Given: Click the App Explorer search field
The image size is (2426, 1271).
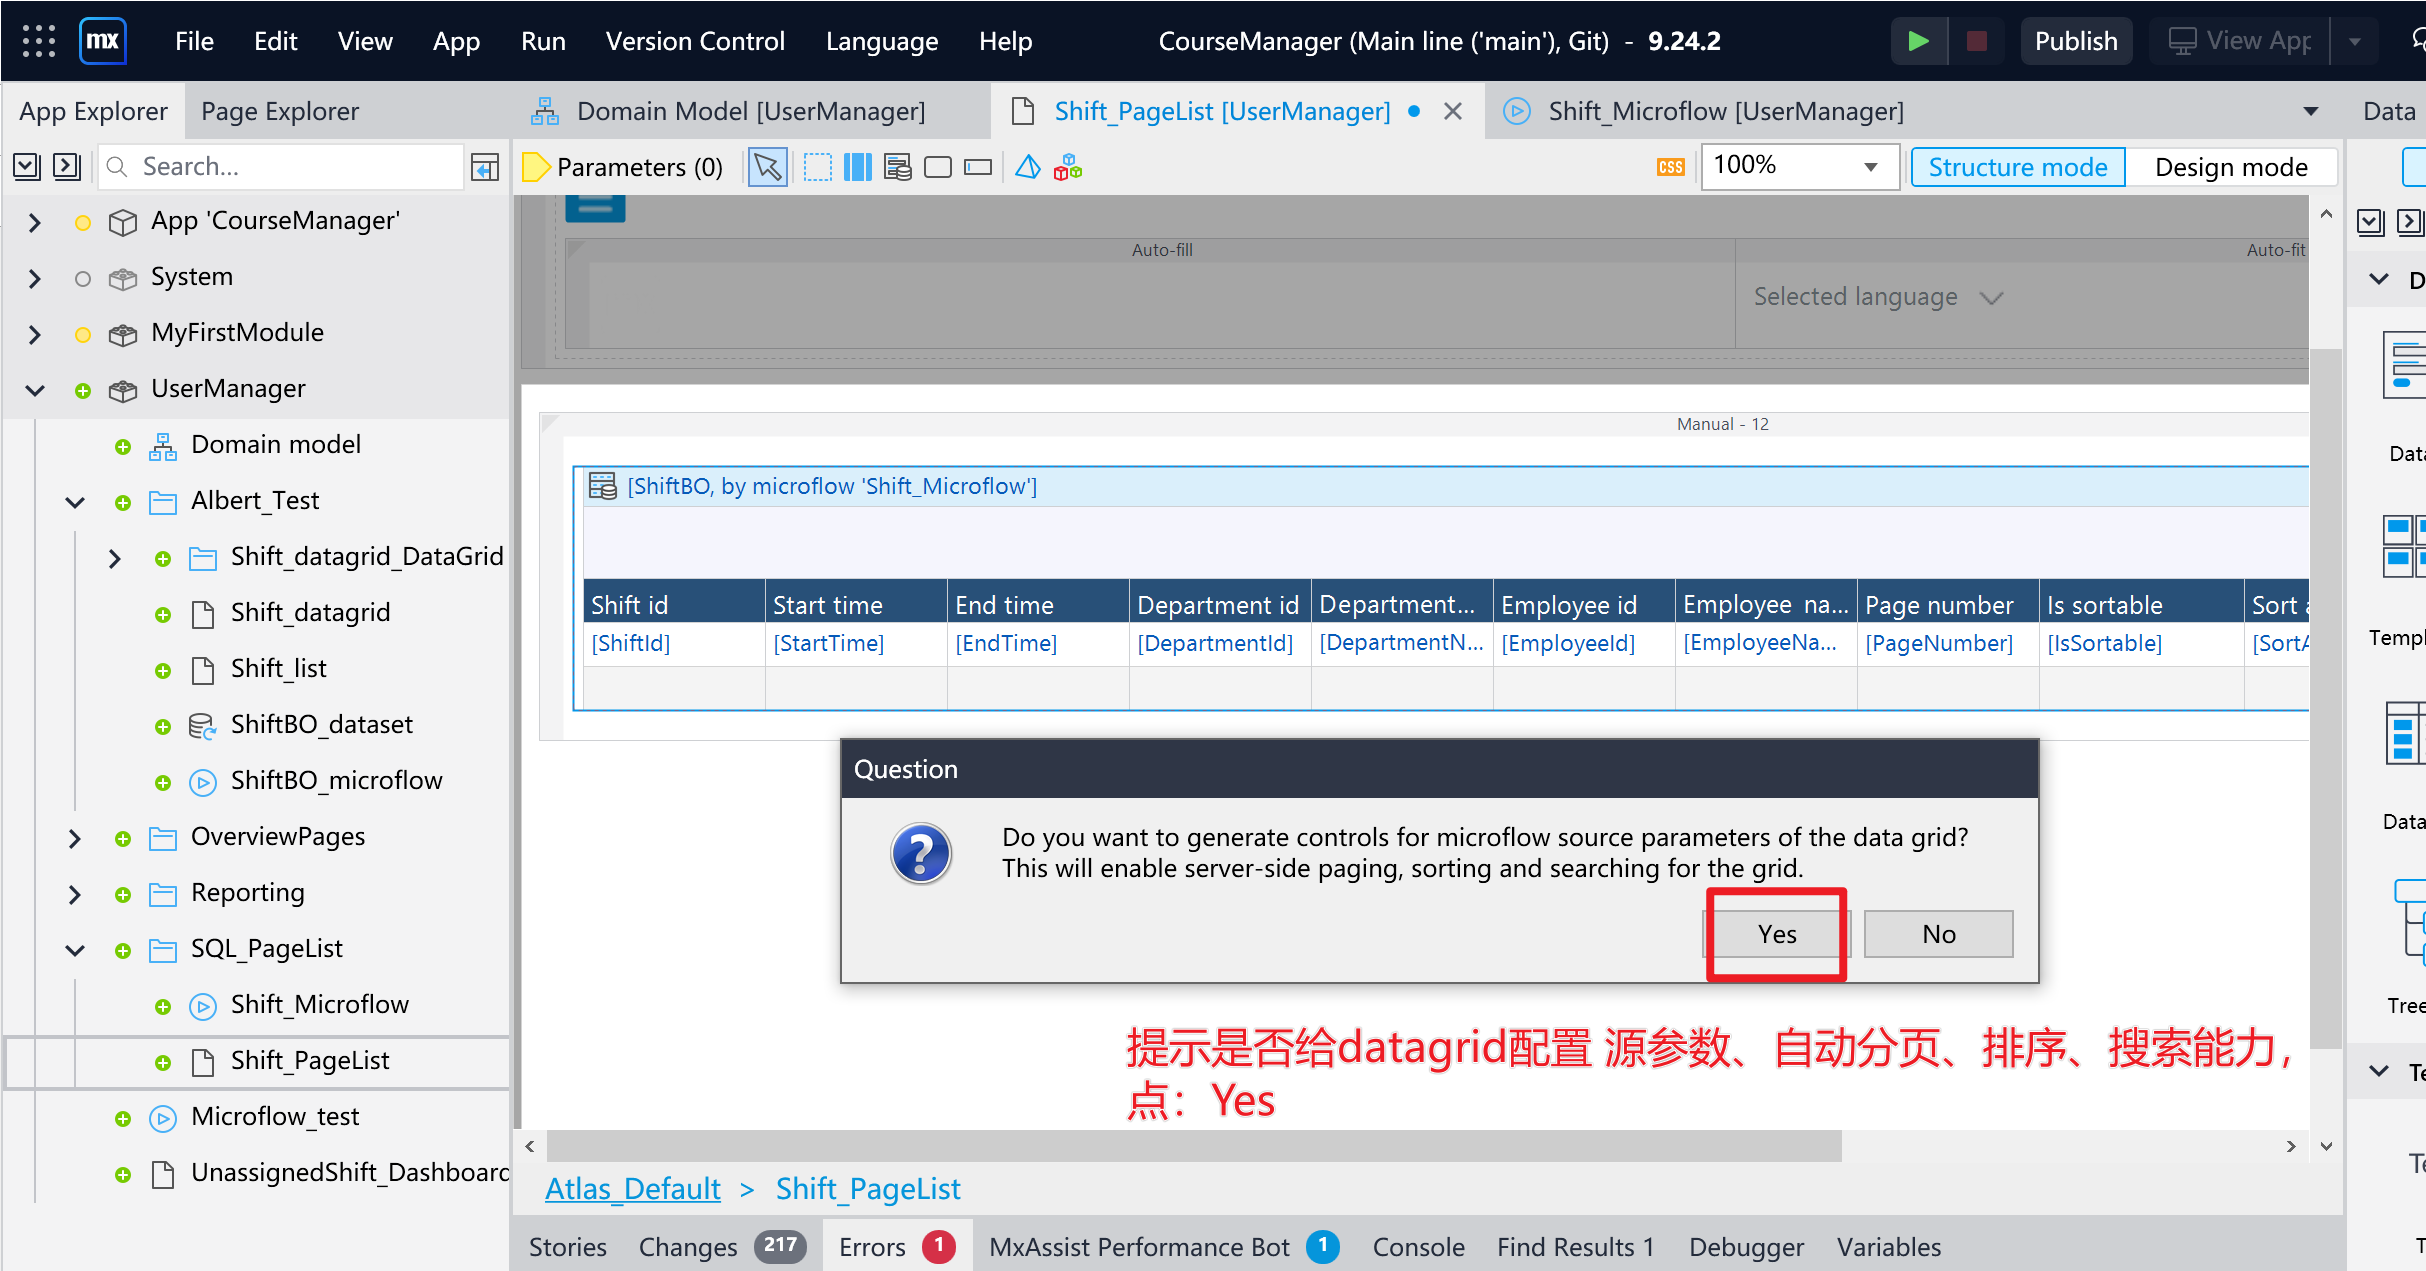Looking at the screenshot, I should [282, 166].
